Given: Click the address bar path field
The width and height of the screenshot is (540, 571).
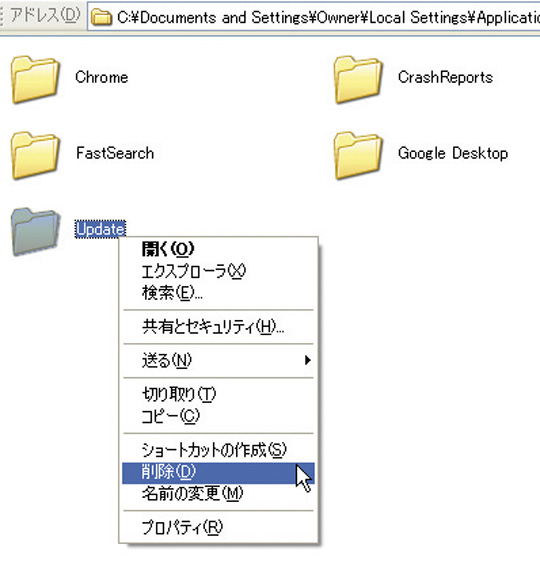Looking at the screenshot, I should click(314, 17).
